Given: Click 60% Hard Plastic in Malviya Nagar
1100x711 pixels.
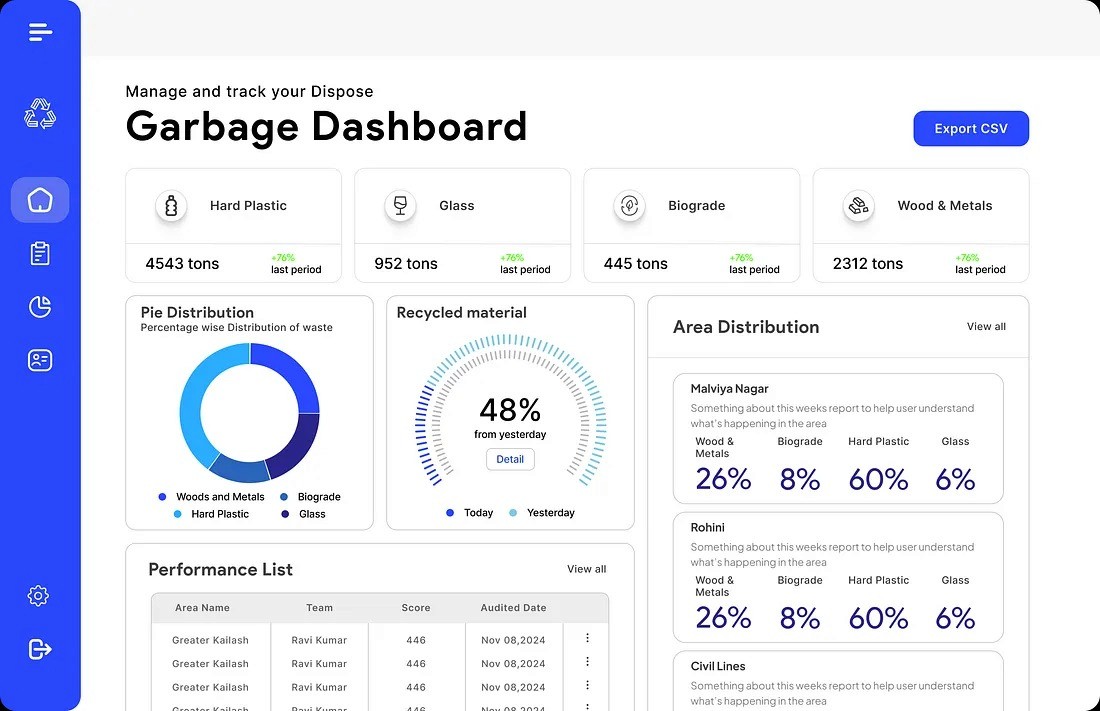Looking at the screenshot, I should 878,479.
